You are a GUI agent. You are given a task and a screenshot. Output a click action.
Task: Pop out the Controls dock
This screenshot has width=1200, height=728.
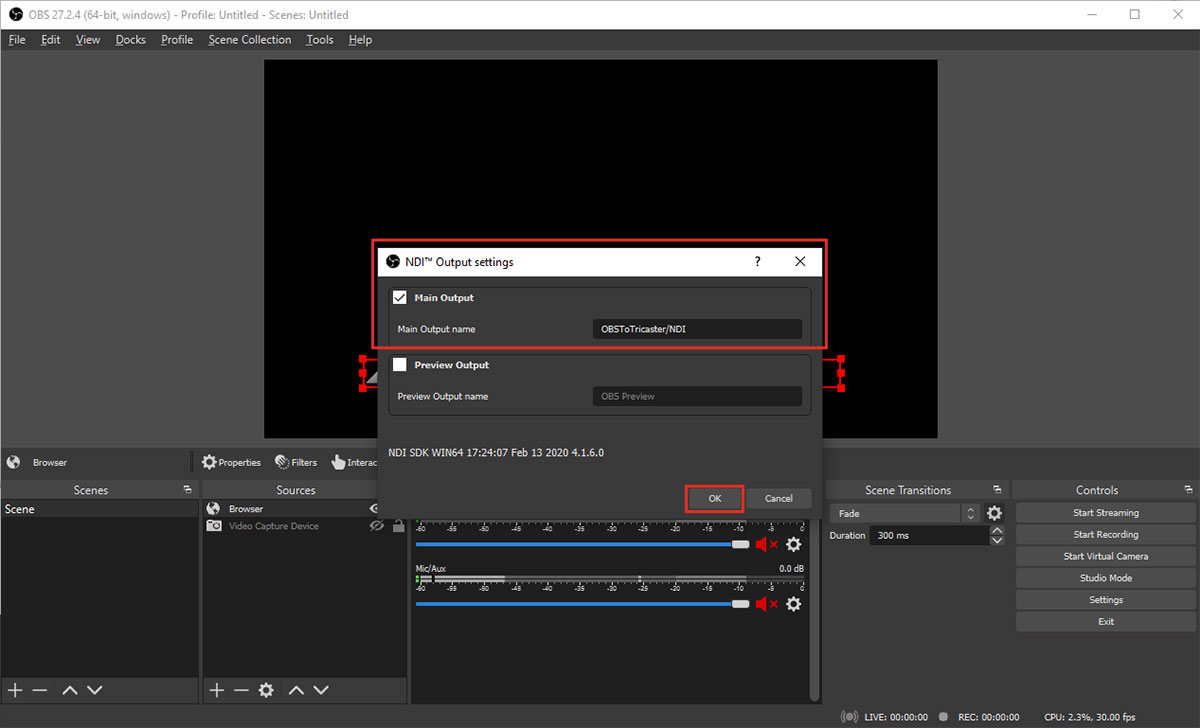click(x=1186, y=490)
